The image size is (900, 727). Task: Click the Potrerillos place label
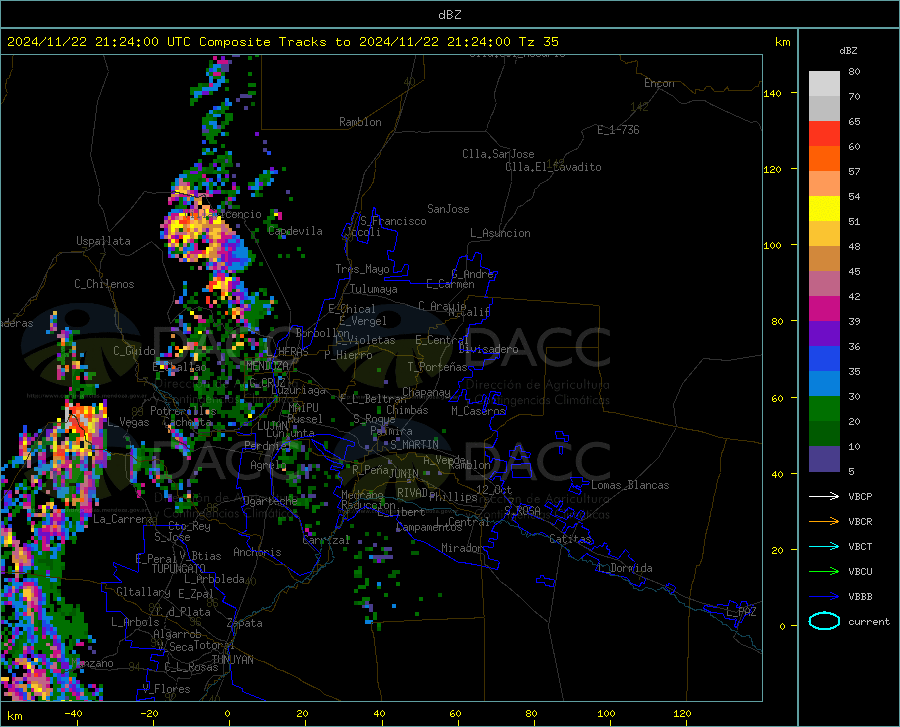tap(183, 411)
